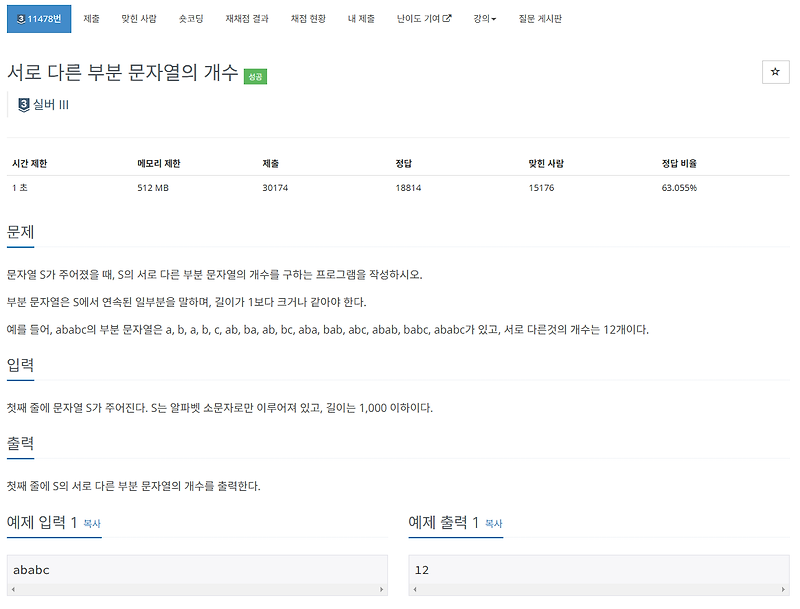
Task: Copy example output 1 with 복사
Action: tap(493, 524)
